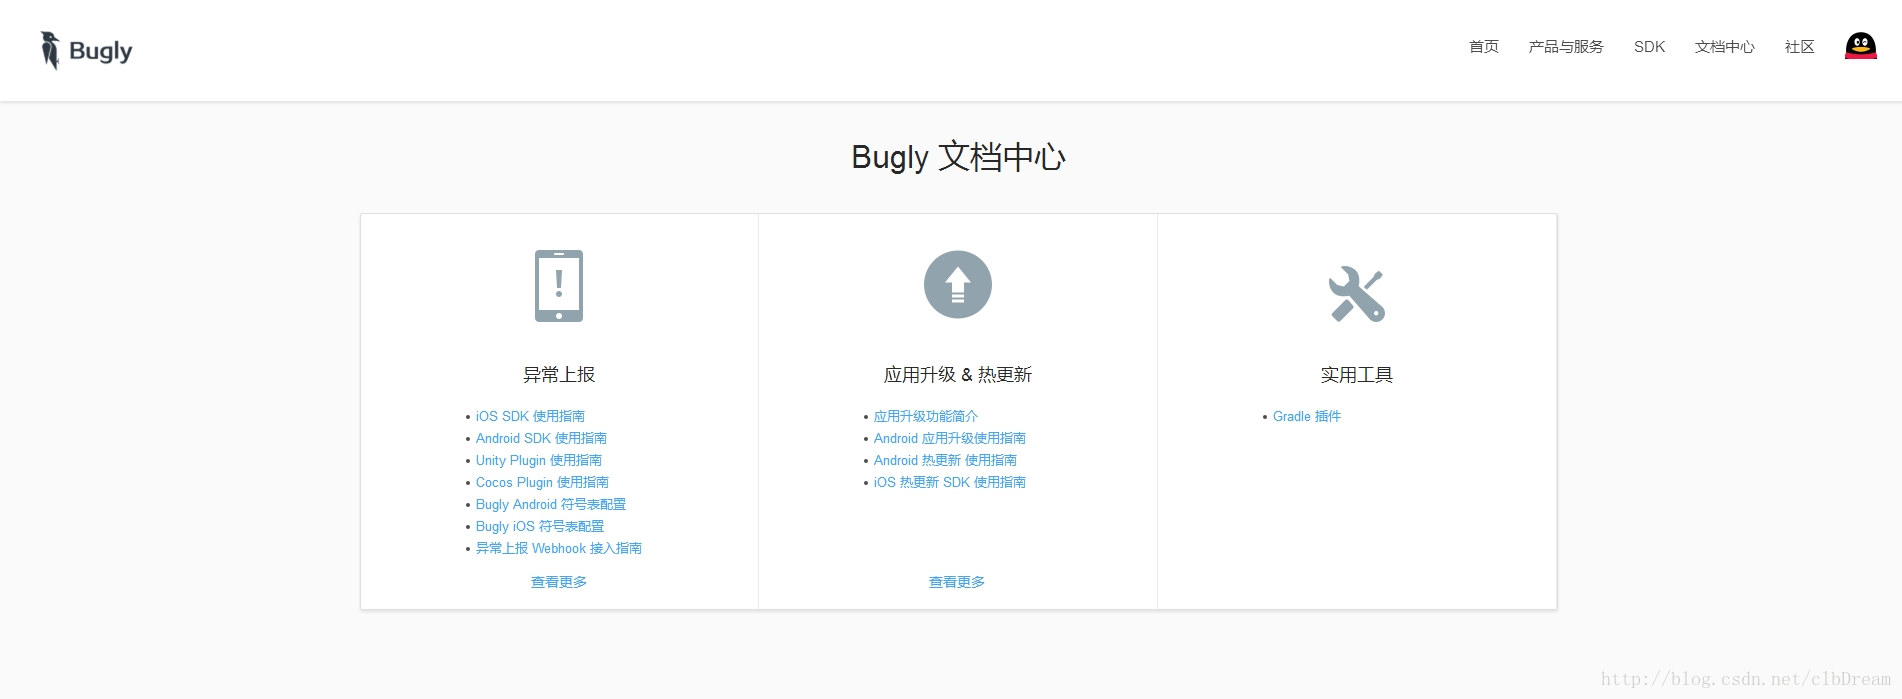Click the upload arrow circle icon

click(957, 285)
